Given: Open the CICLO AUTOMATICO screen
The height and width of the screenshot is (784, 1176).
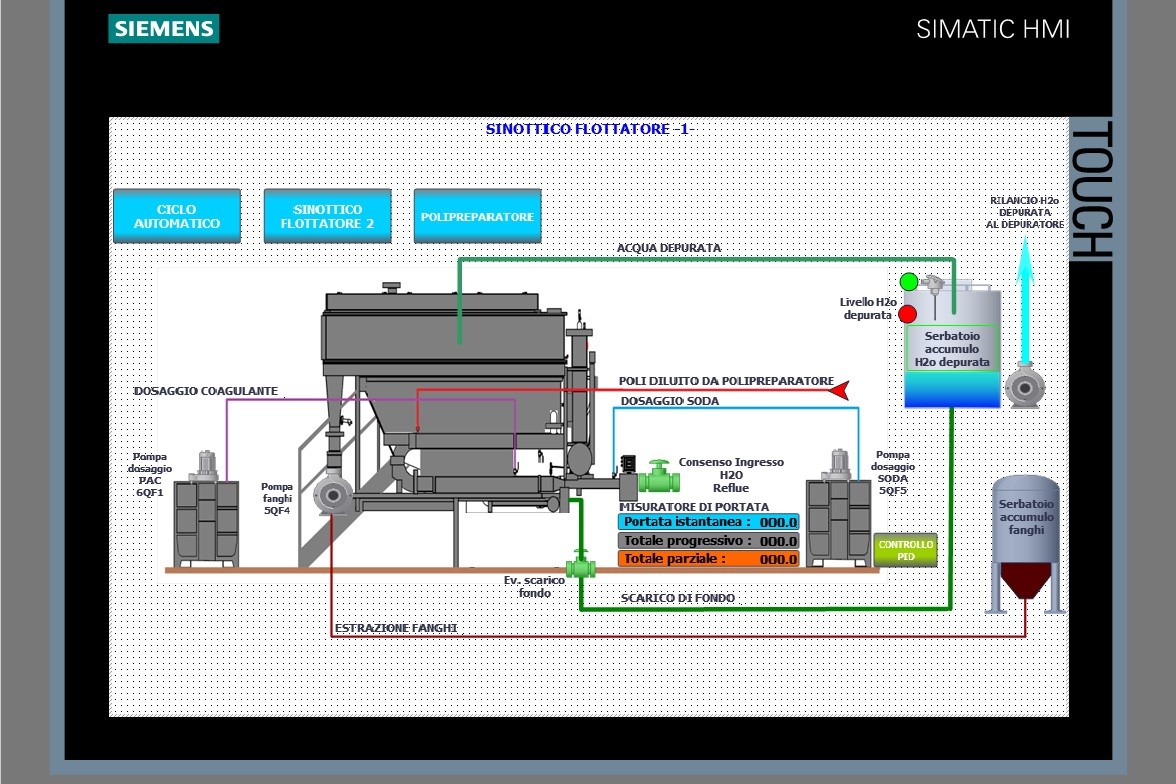Looking at the screenshot, I should pos(177,216).
